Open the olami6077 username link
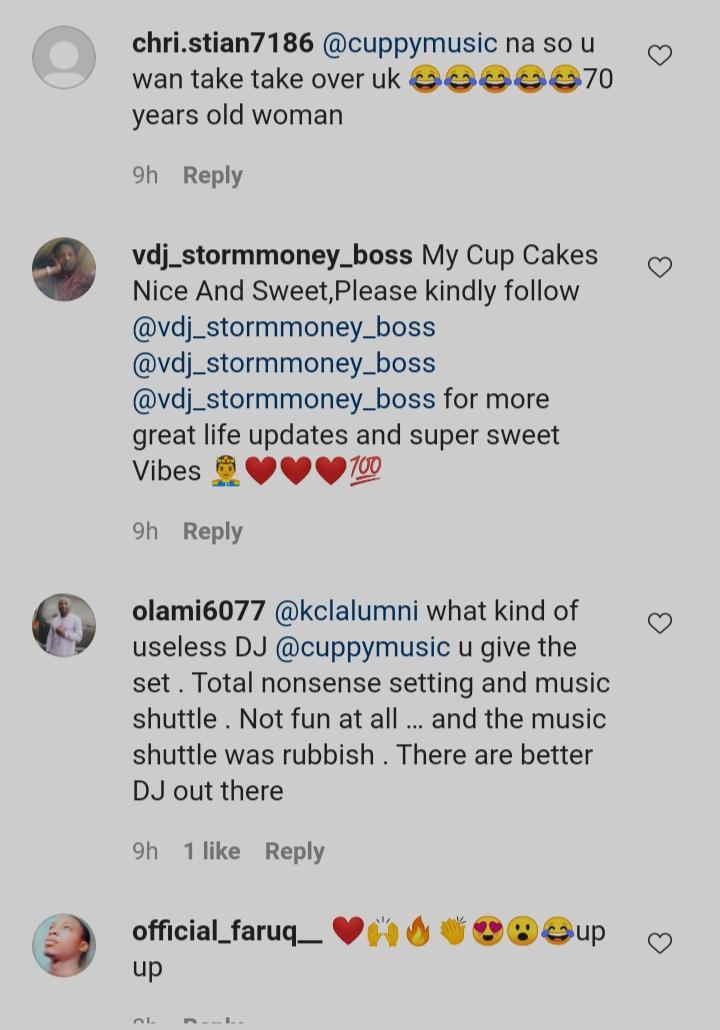The width and height of the screenshot is (720, 1030). click(x=199, y=611)
